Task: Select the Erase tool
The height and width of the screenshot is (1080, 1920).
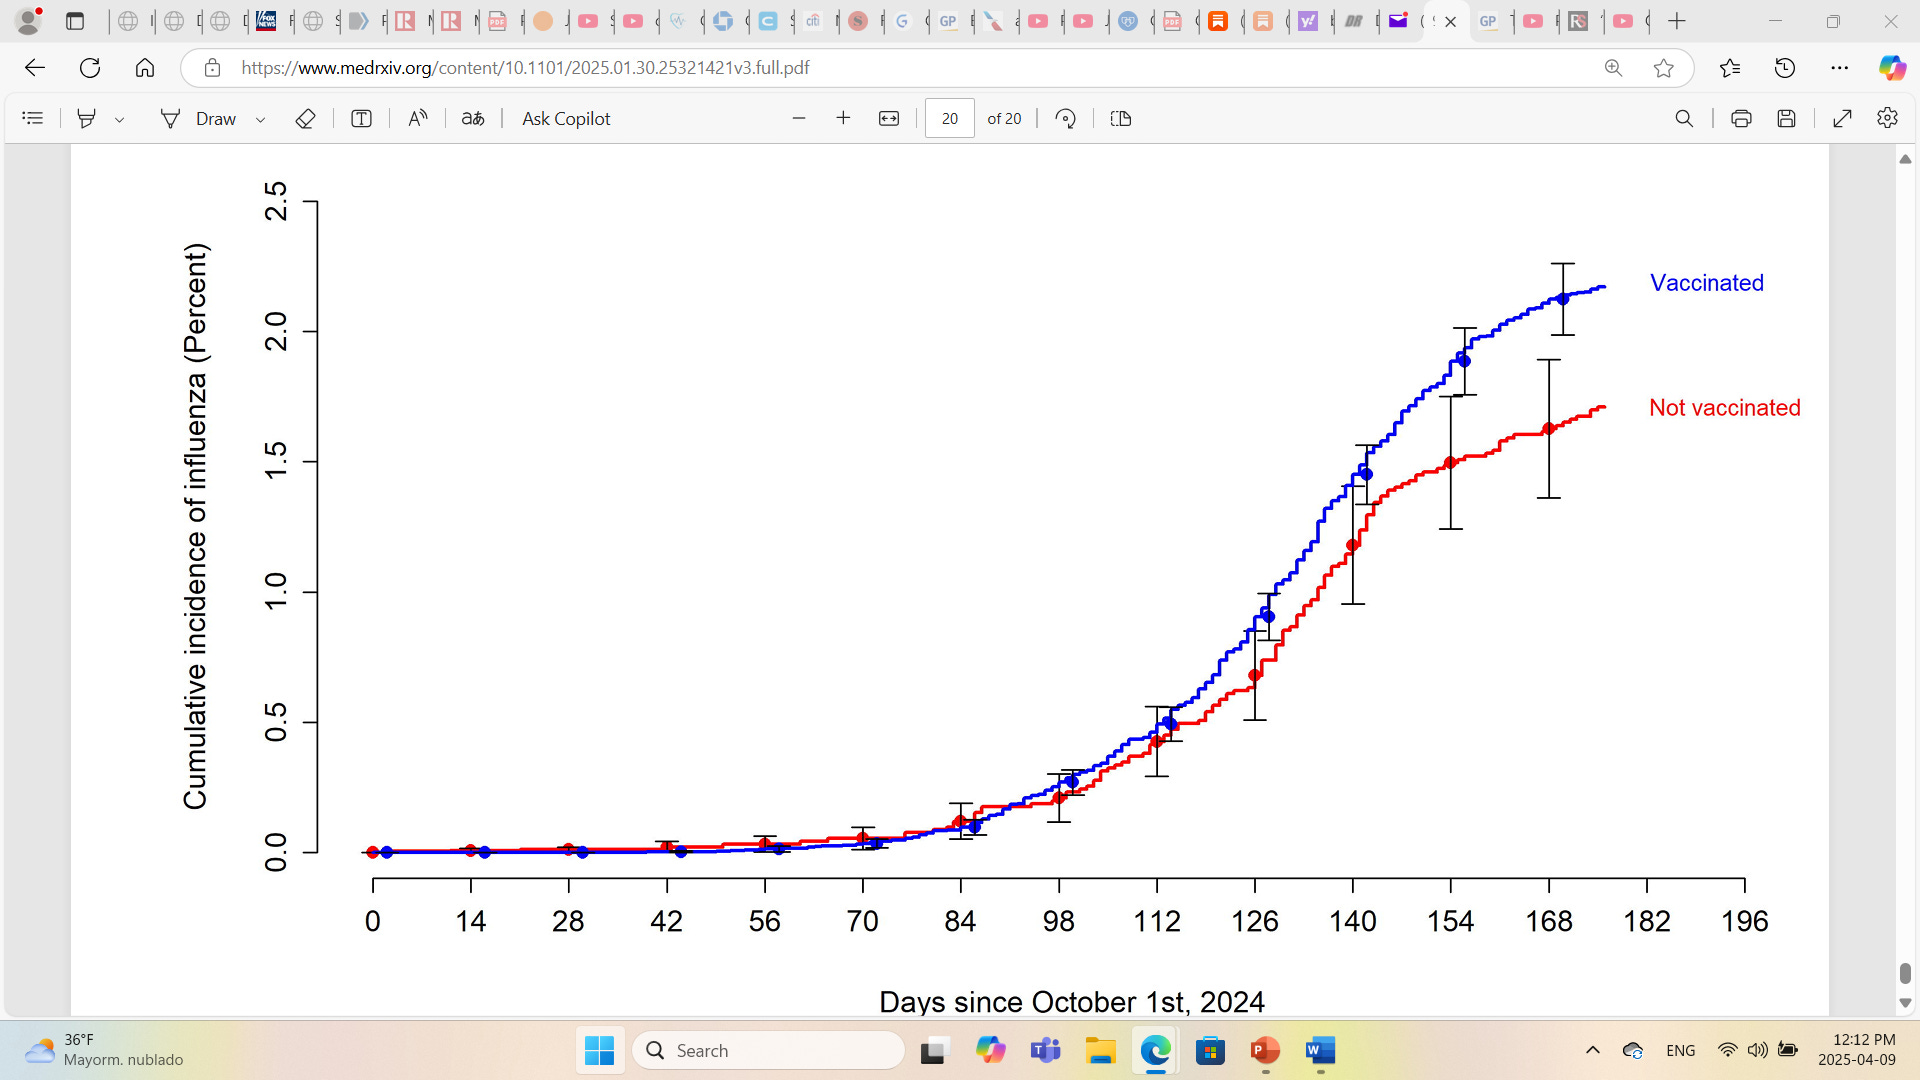Action: [x=305, y=118]
